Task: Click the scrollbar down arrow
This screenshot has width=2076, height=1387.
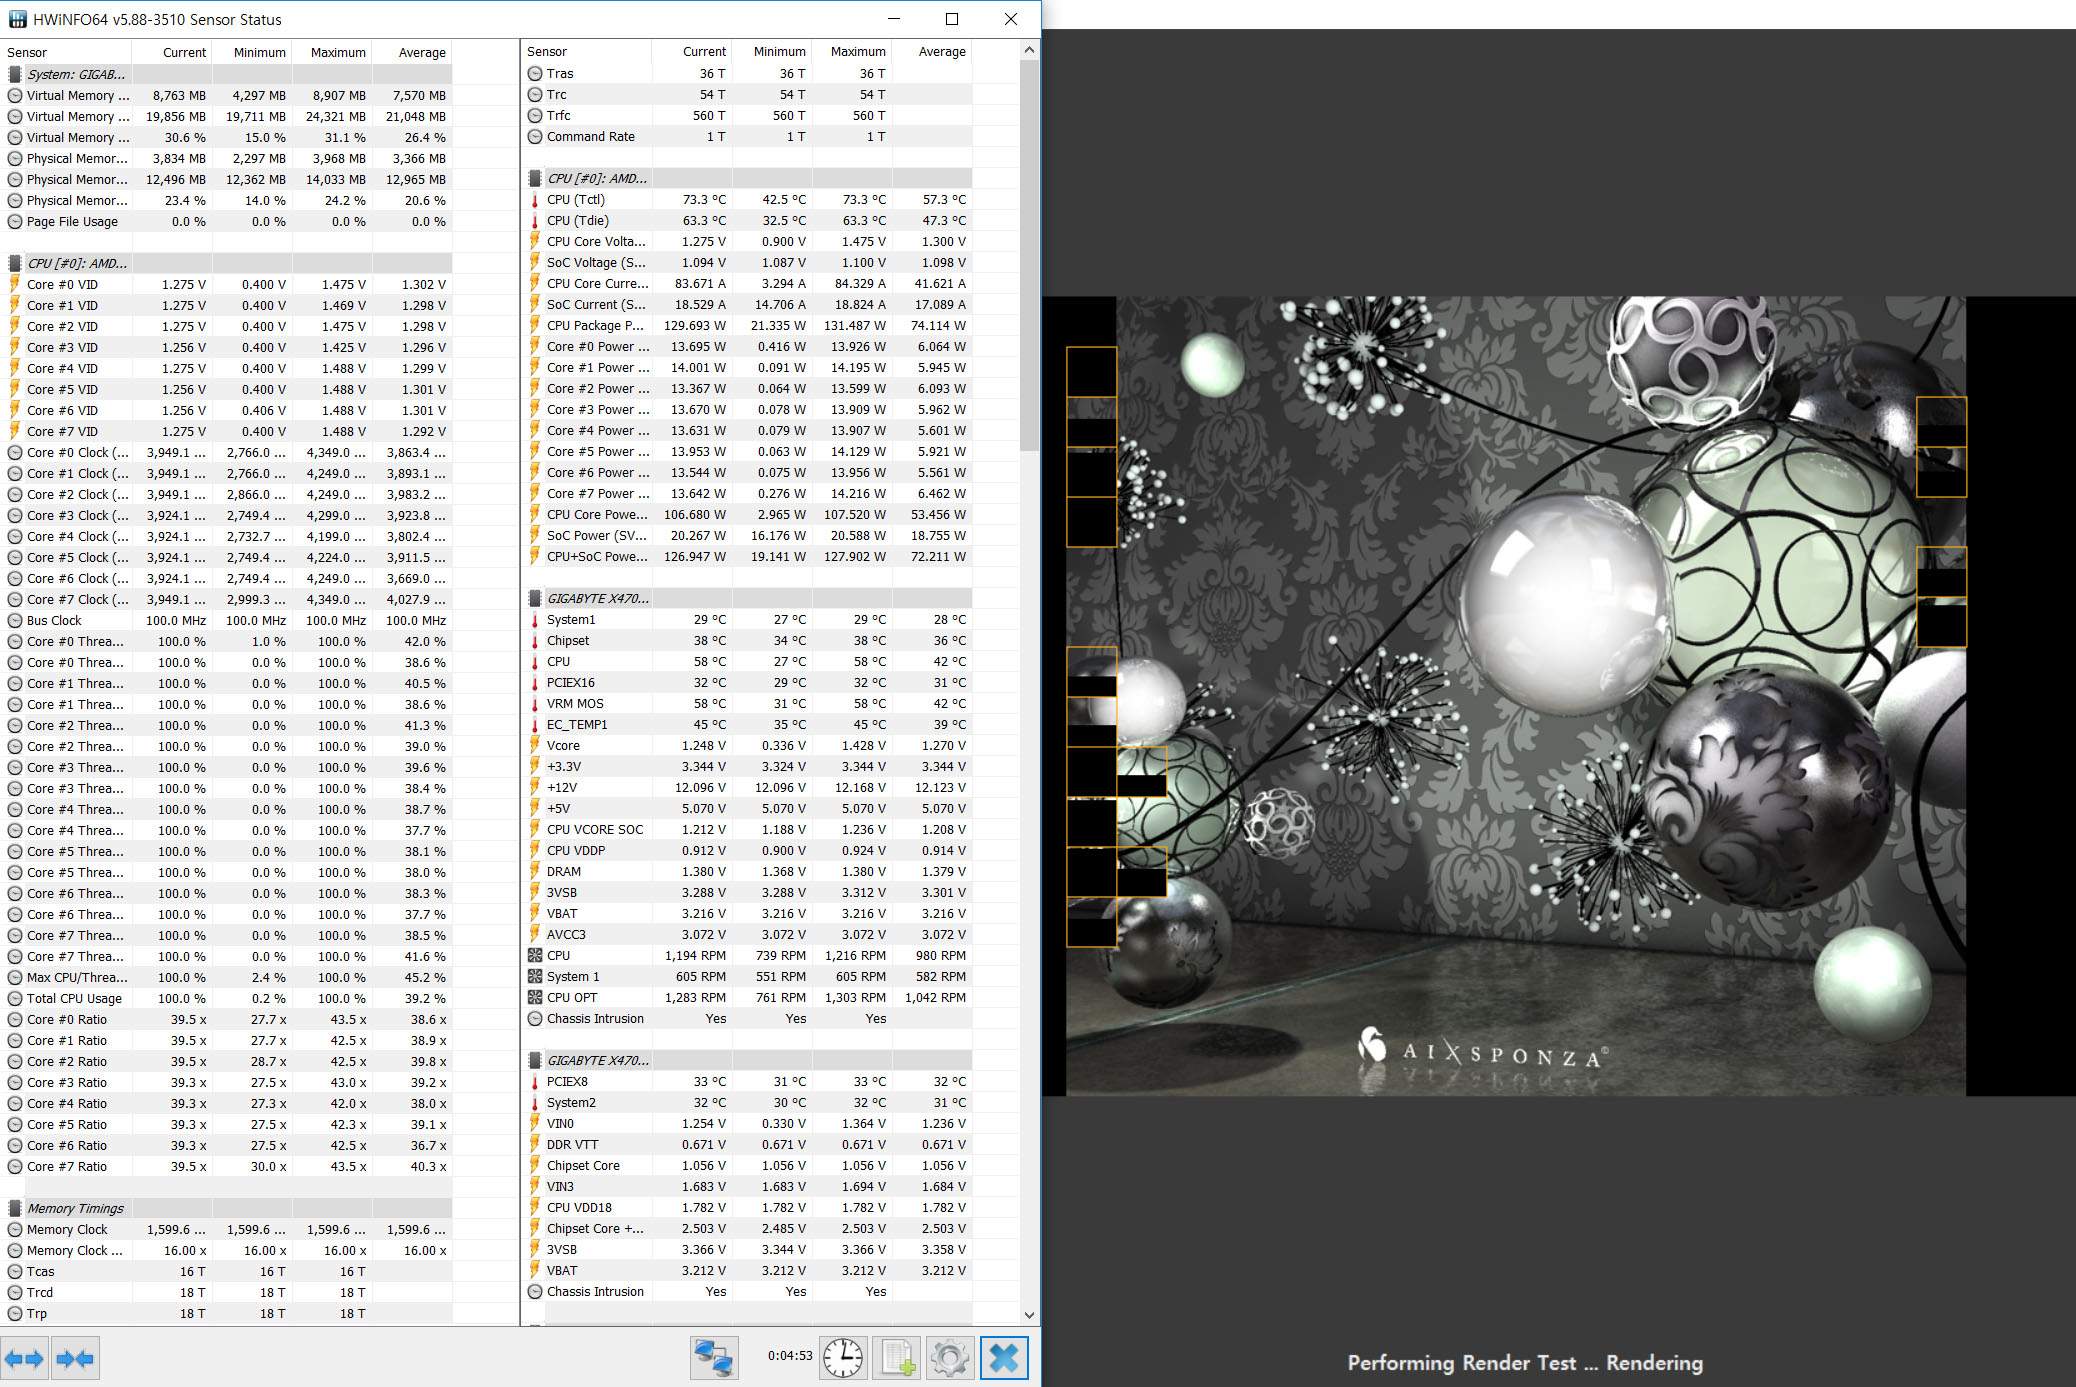Action: click(x=1029, y=1315)
